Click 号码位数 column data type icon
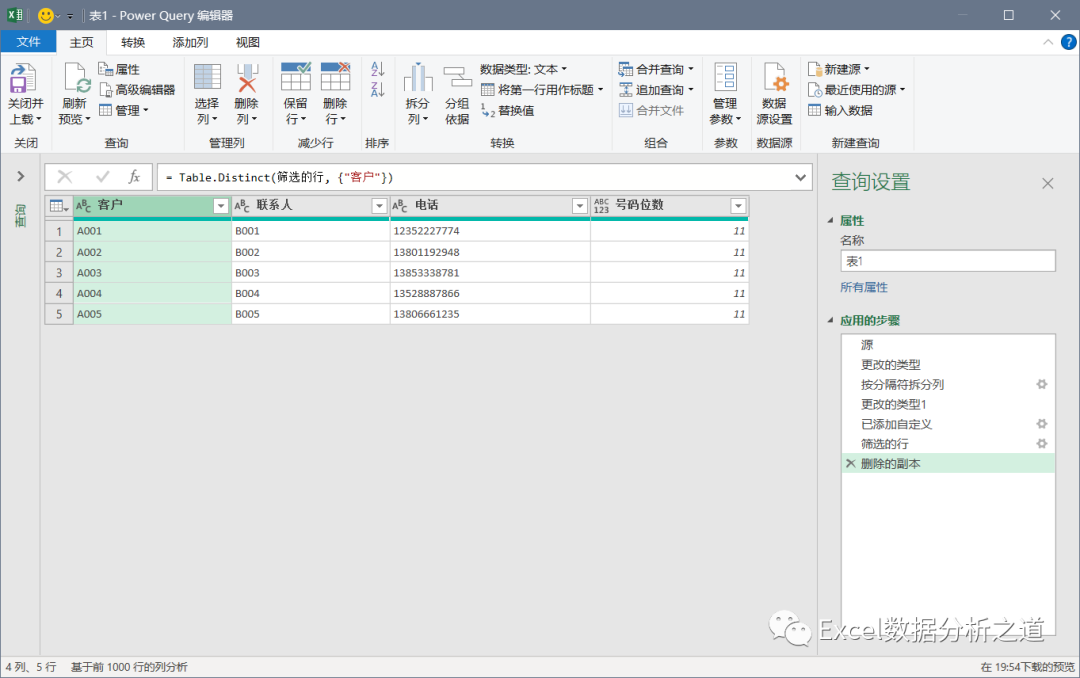The width and height of the screenshot is (1080, 678). click(601, 205)
